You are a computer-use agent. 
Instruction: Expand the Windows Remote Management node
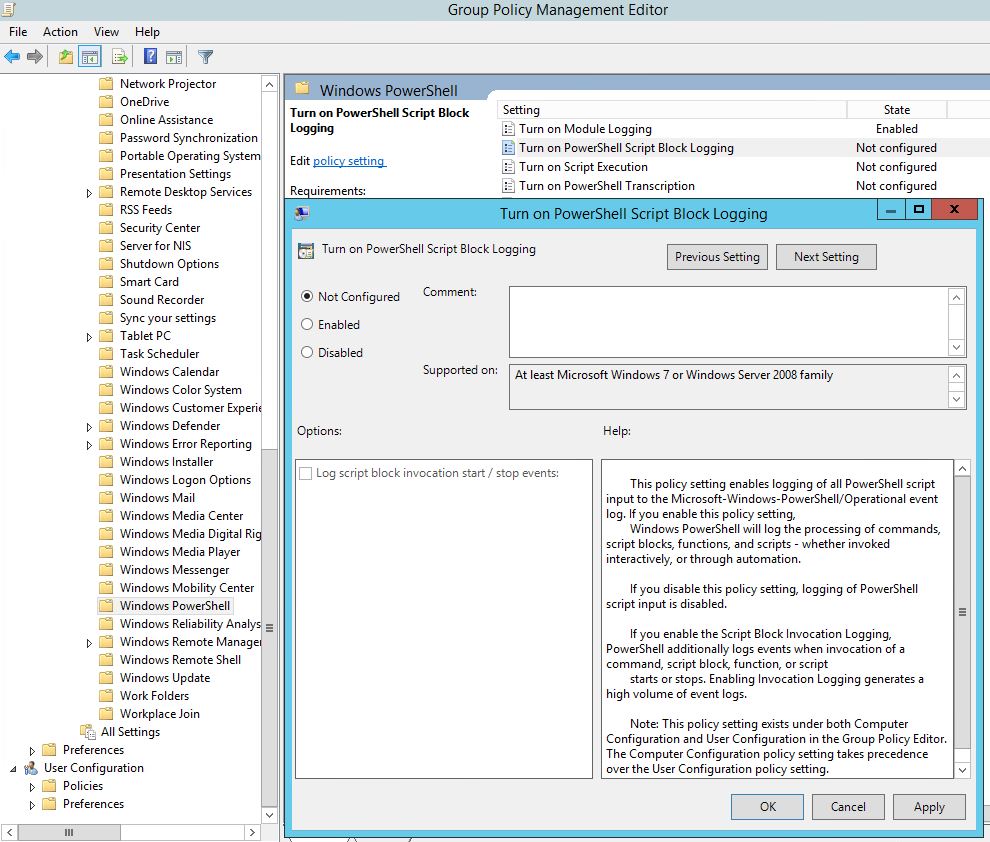[89, 643]
